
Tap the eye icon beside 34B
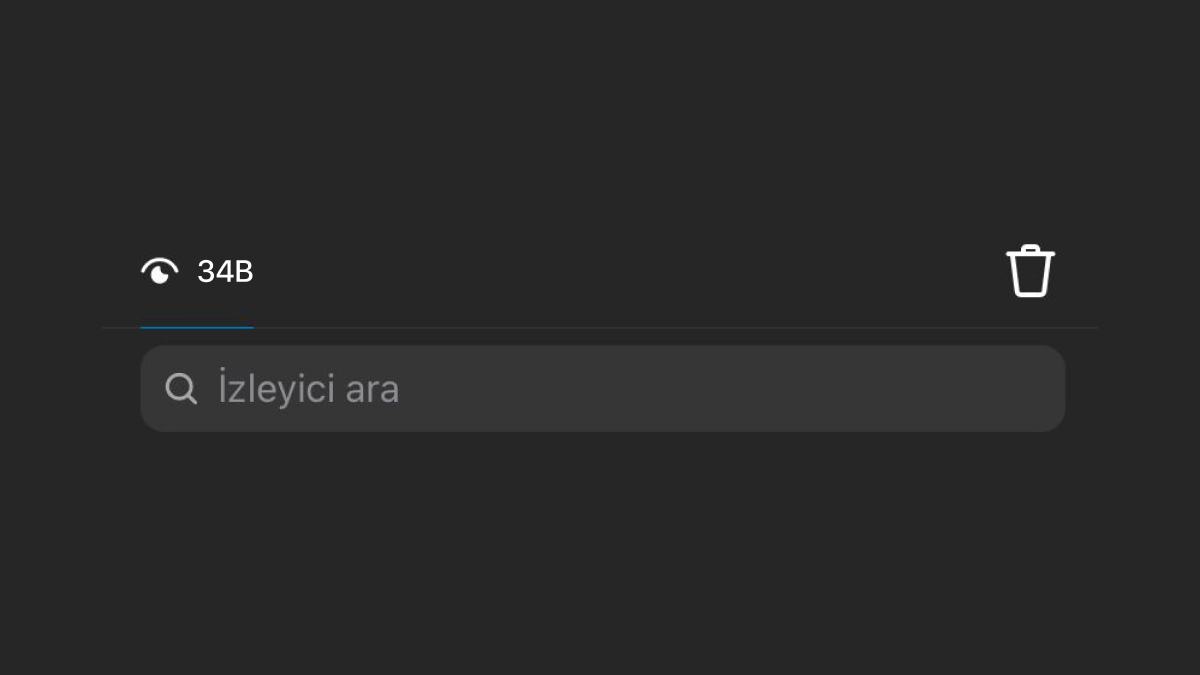tap(160, 271)
